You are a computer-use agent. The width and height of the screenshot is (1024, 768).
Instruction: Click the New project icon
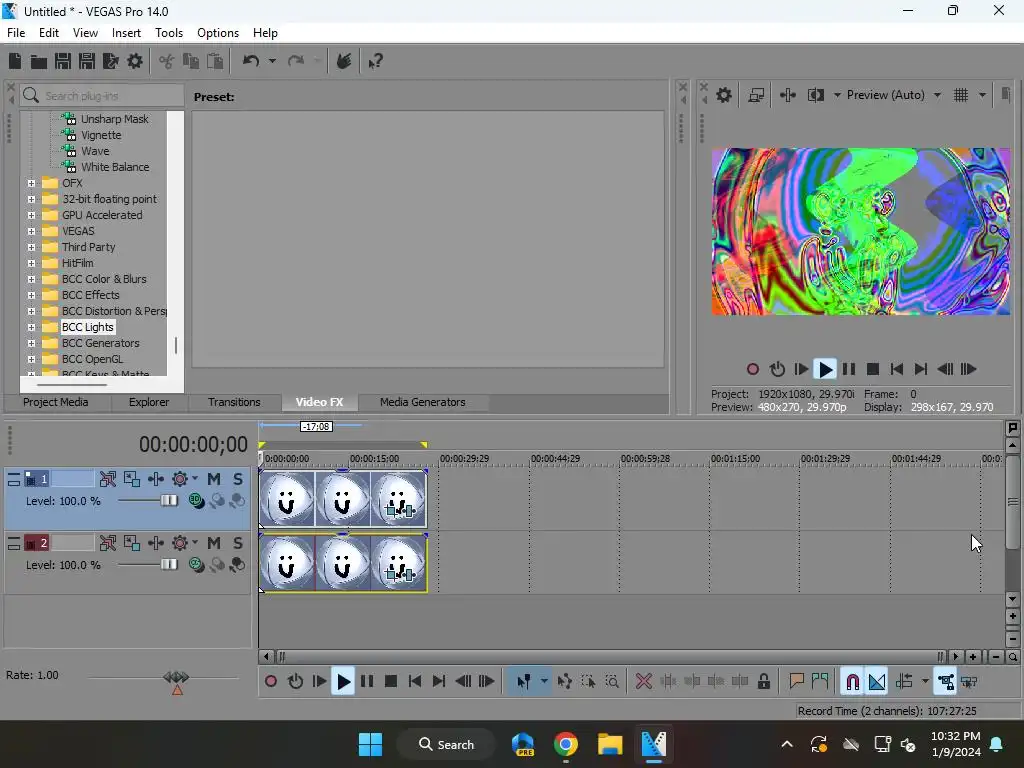(x=15, y=61)
